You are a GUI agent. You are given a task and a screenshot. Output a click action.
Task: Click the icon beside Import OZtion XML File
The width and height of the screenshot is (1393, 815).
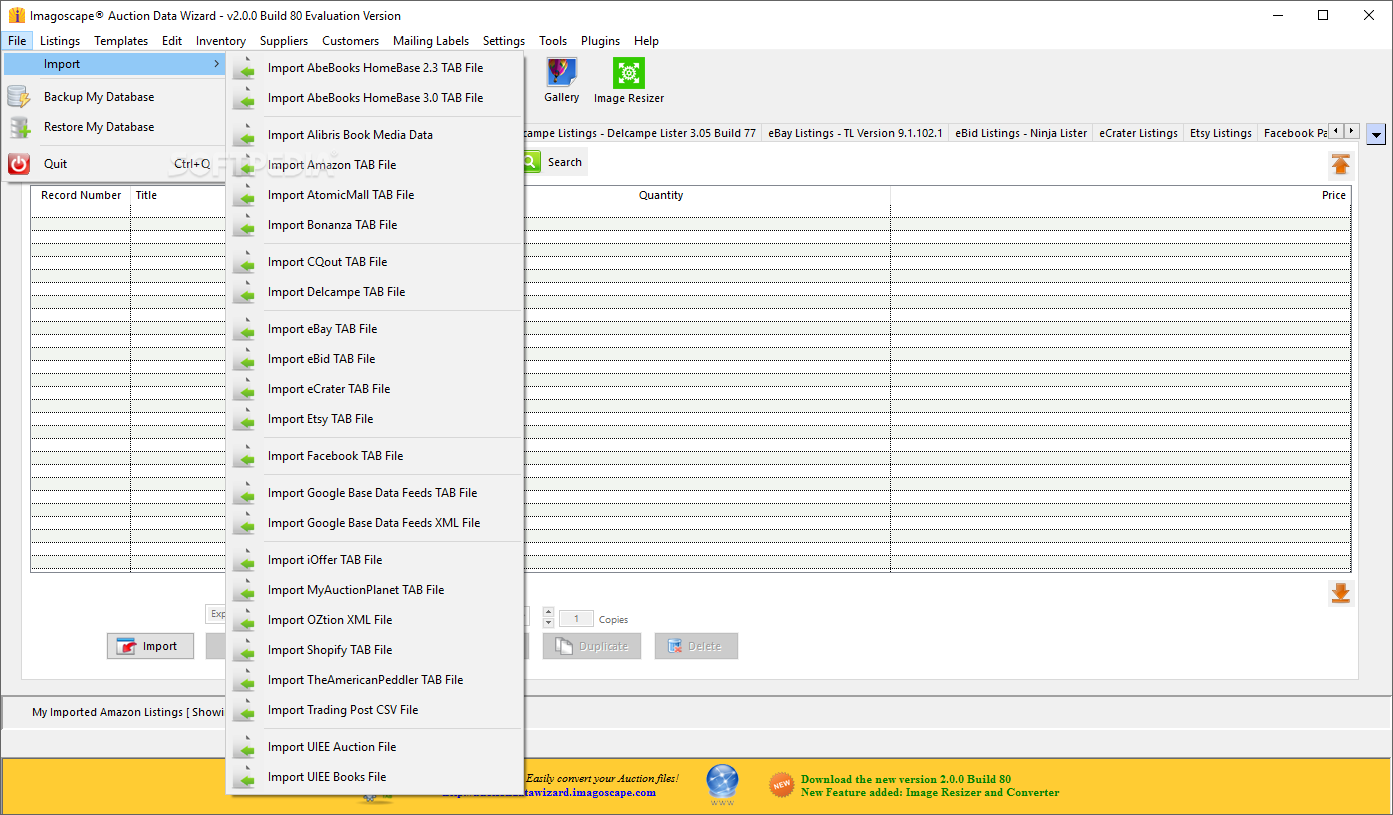coord(243,620)
